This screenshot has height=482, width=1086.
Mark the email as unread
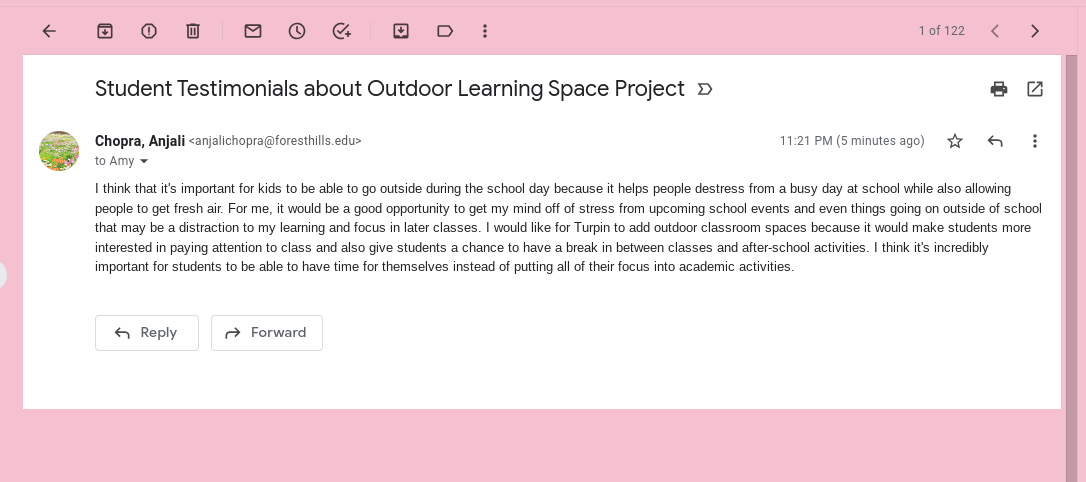[x=253, y=31]
